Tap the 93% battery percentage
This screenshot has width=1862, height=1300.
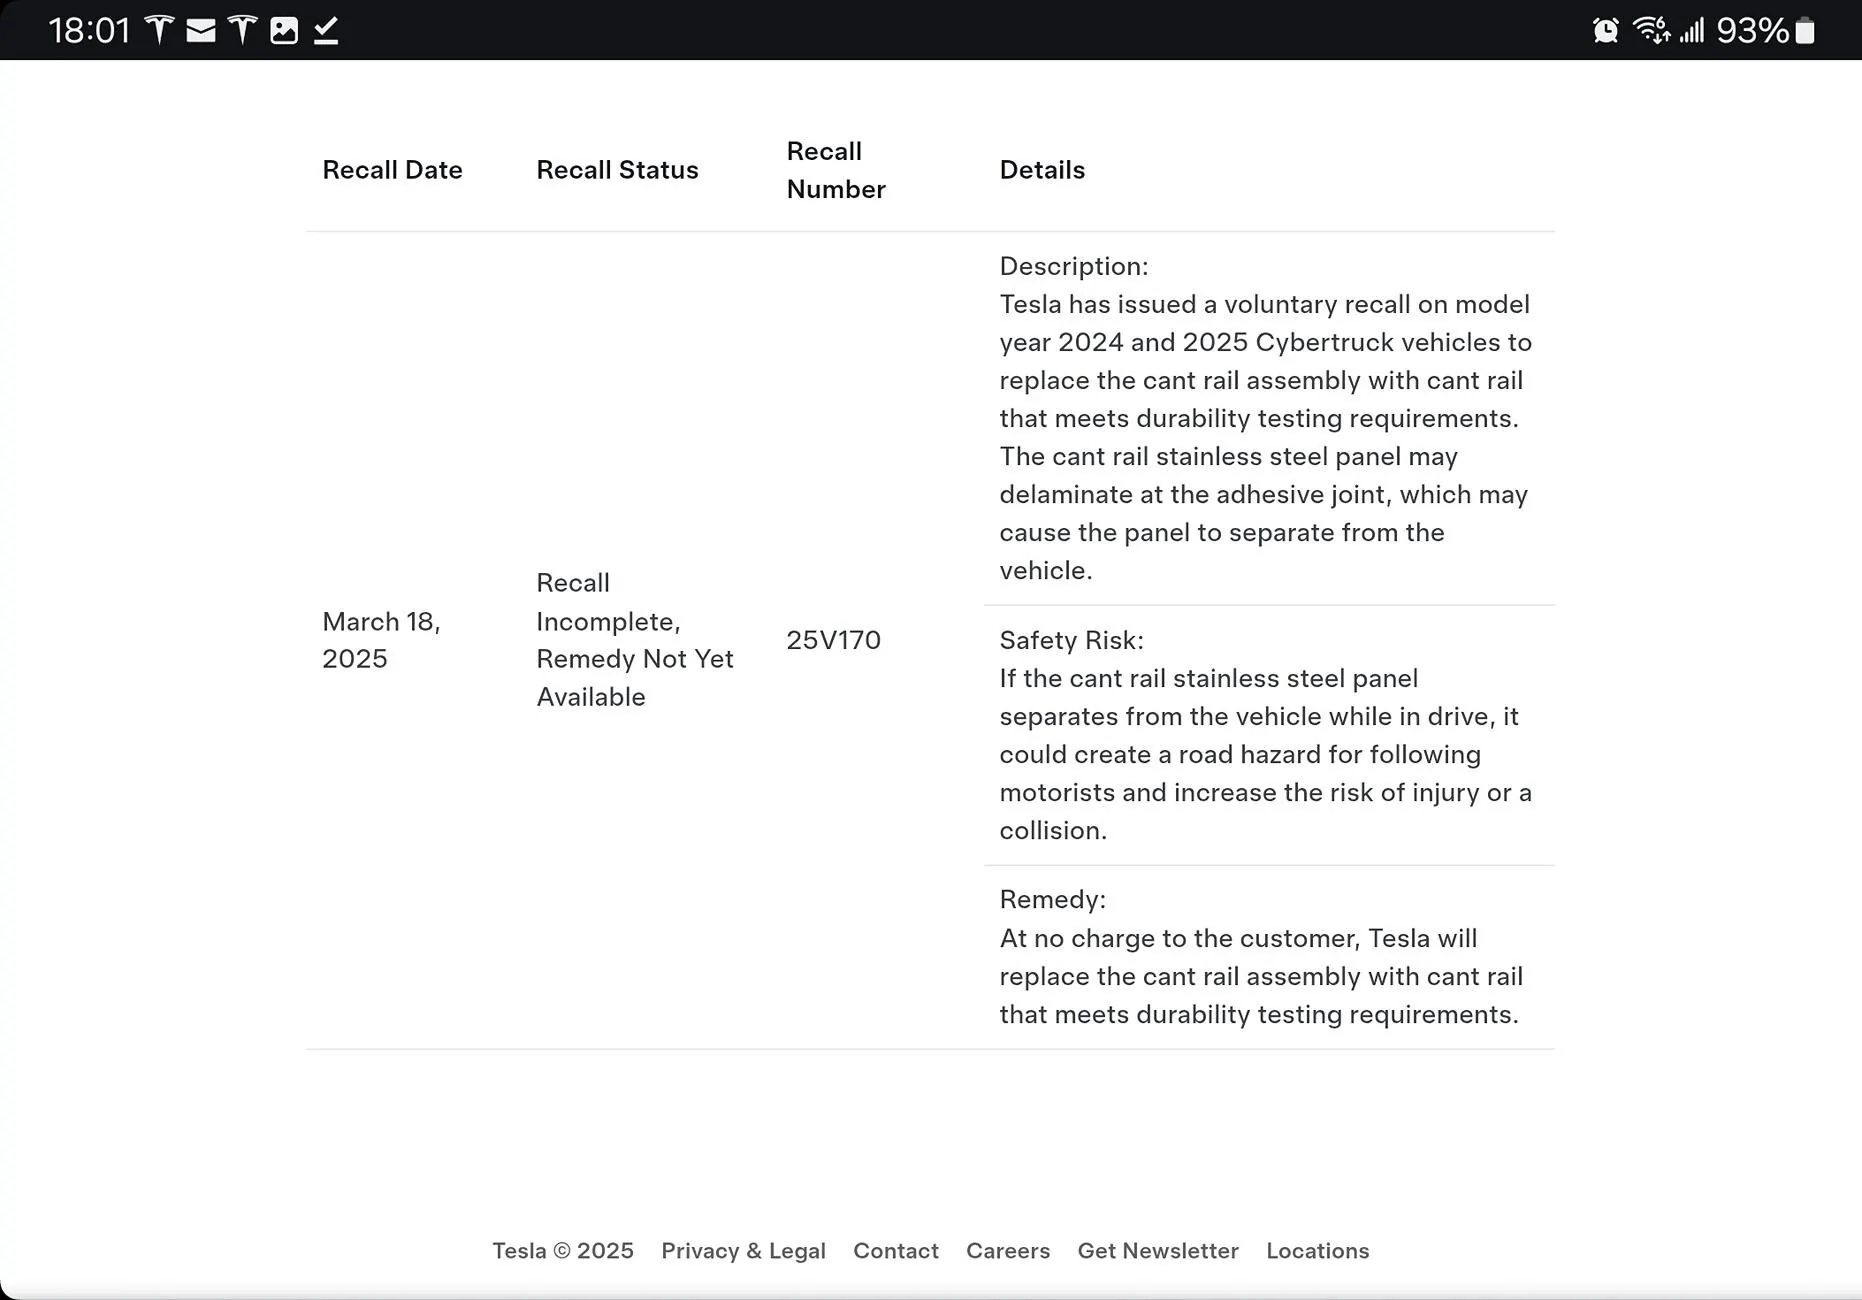coord(1752,30)
